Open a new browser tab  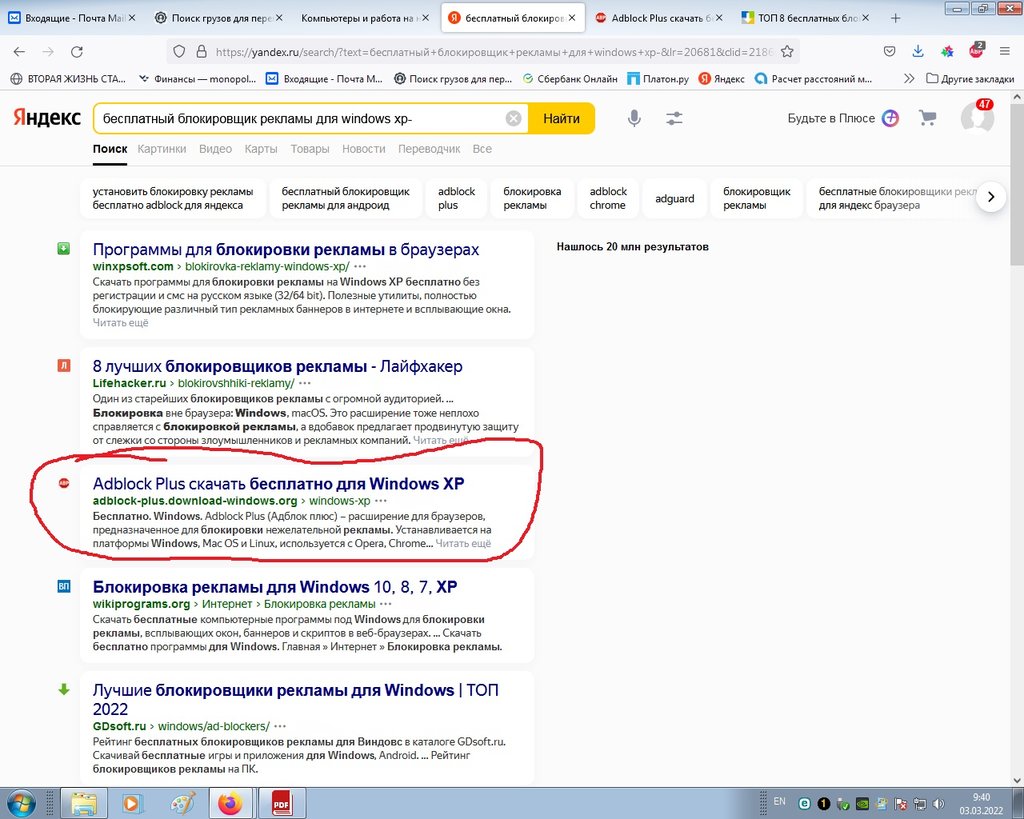click(895, 18)
